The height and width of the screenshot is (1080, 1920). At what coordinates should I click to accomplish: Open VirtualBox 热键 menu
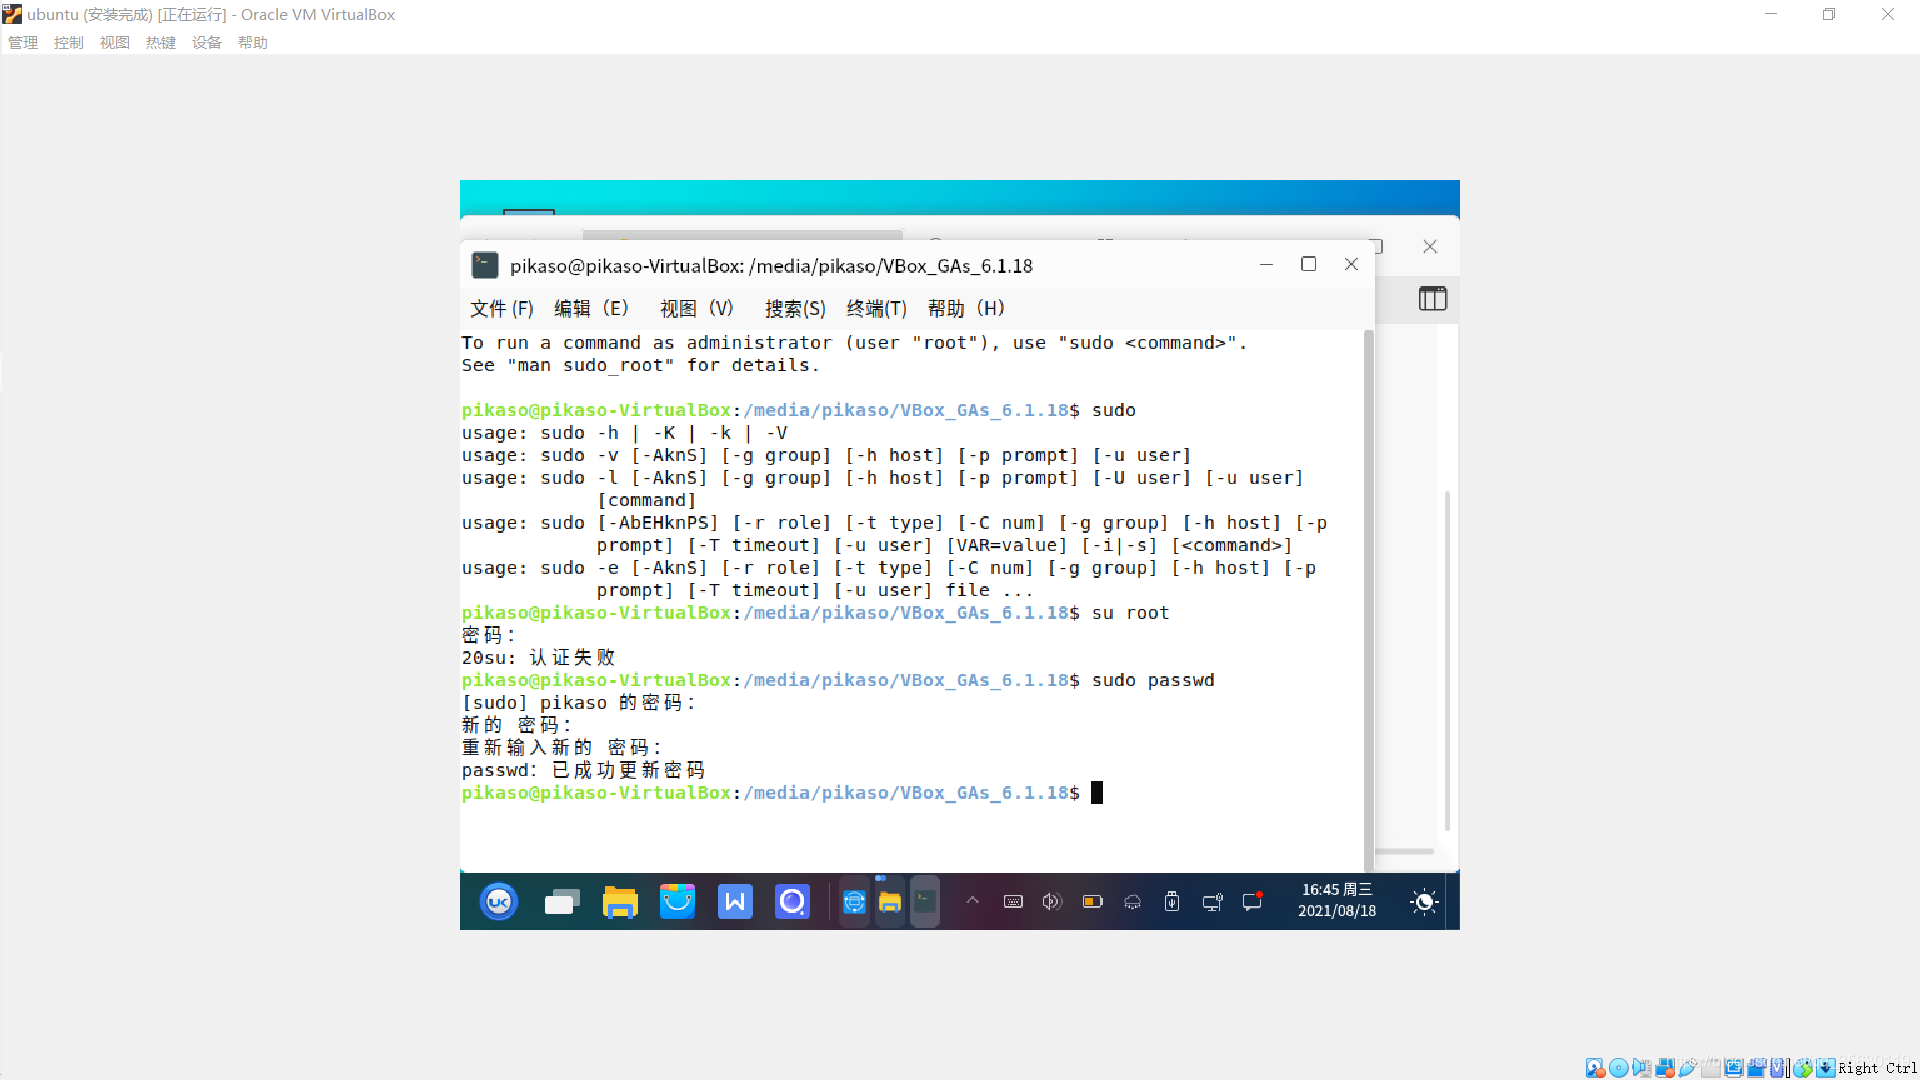point(161,42)
